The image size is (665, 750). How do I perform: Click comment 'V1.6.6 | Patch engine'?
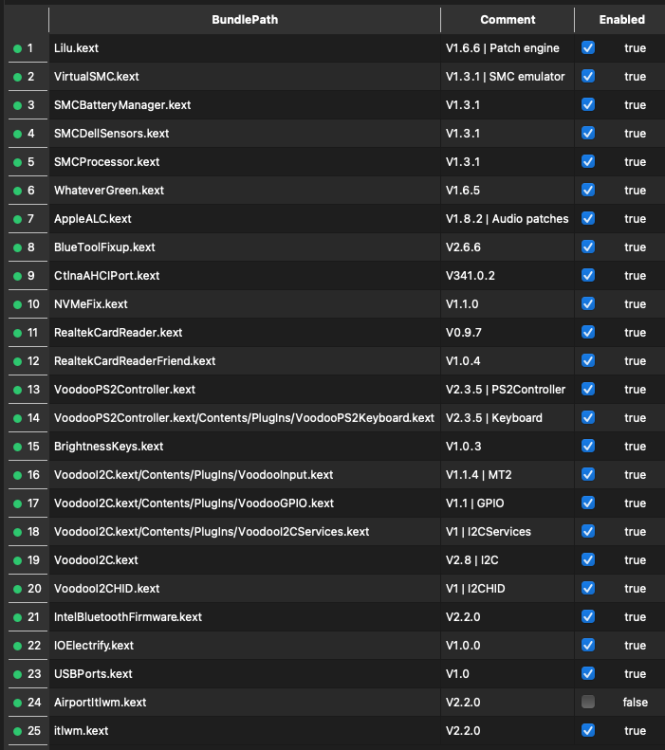click(502, 48)
